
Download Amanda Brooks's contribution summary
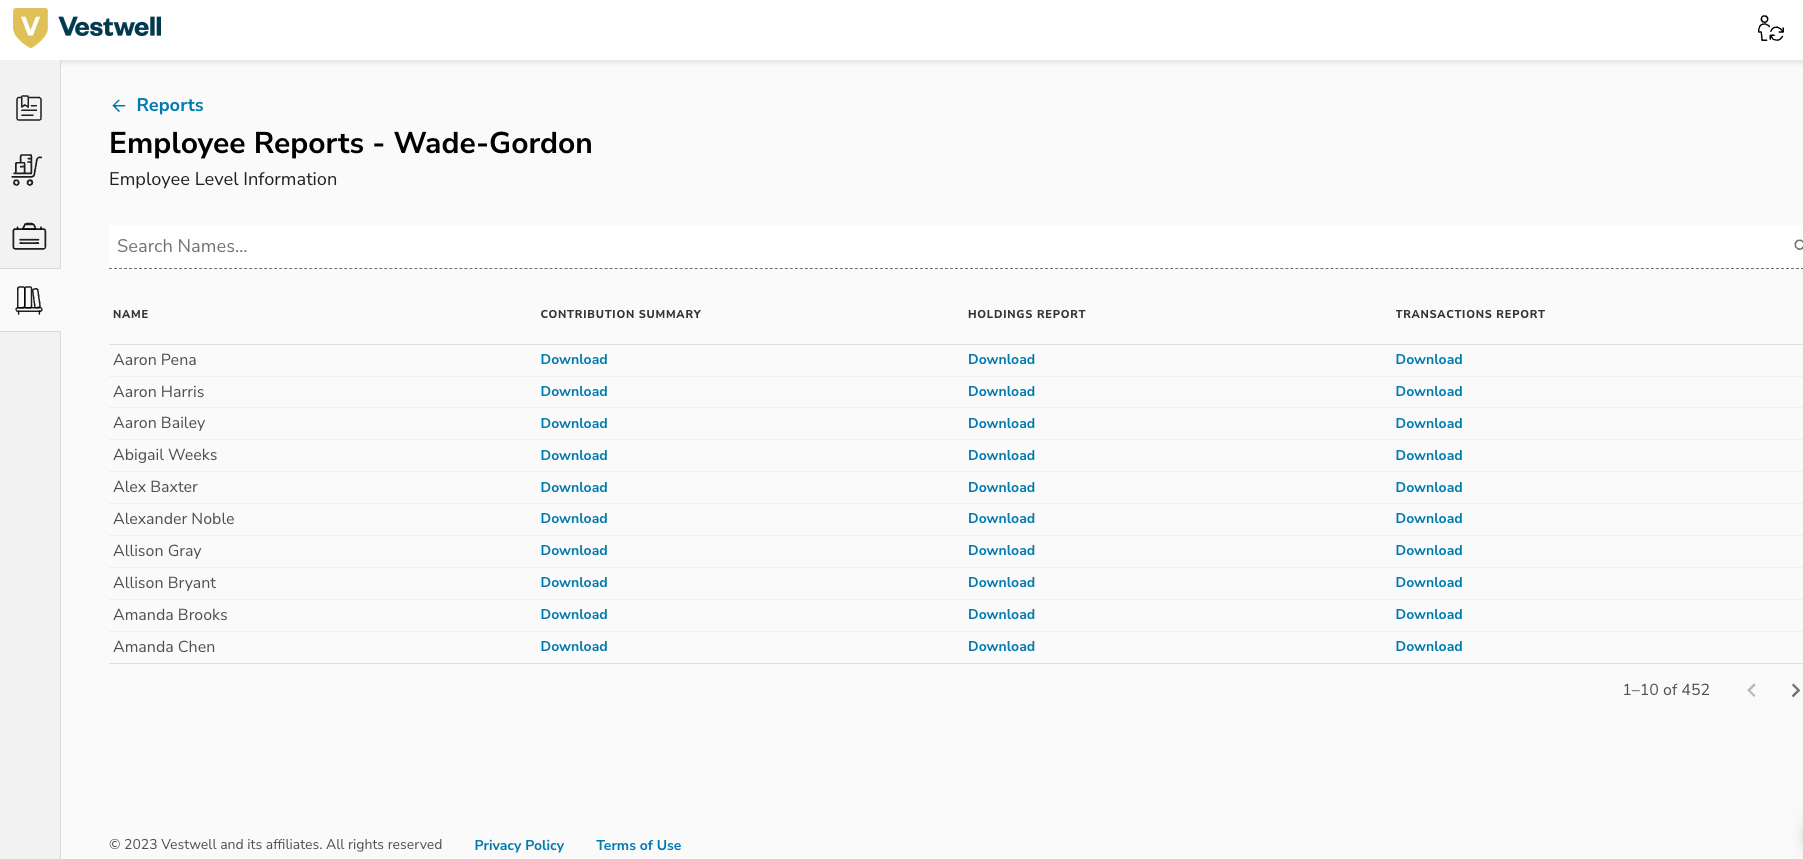point(574,615)
